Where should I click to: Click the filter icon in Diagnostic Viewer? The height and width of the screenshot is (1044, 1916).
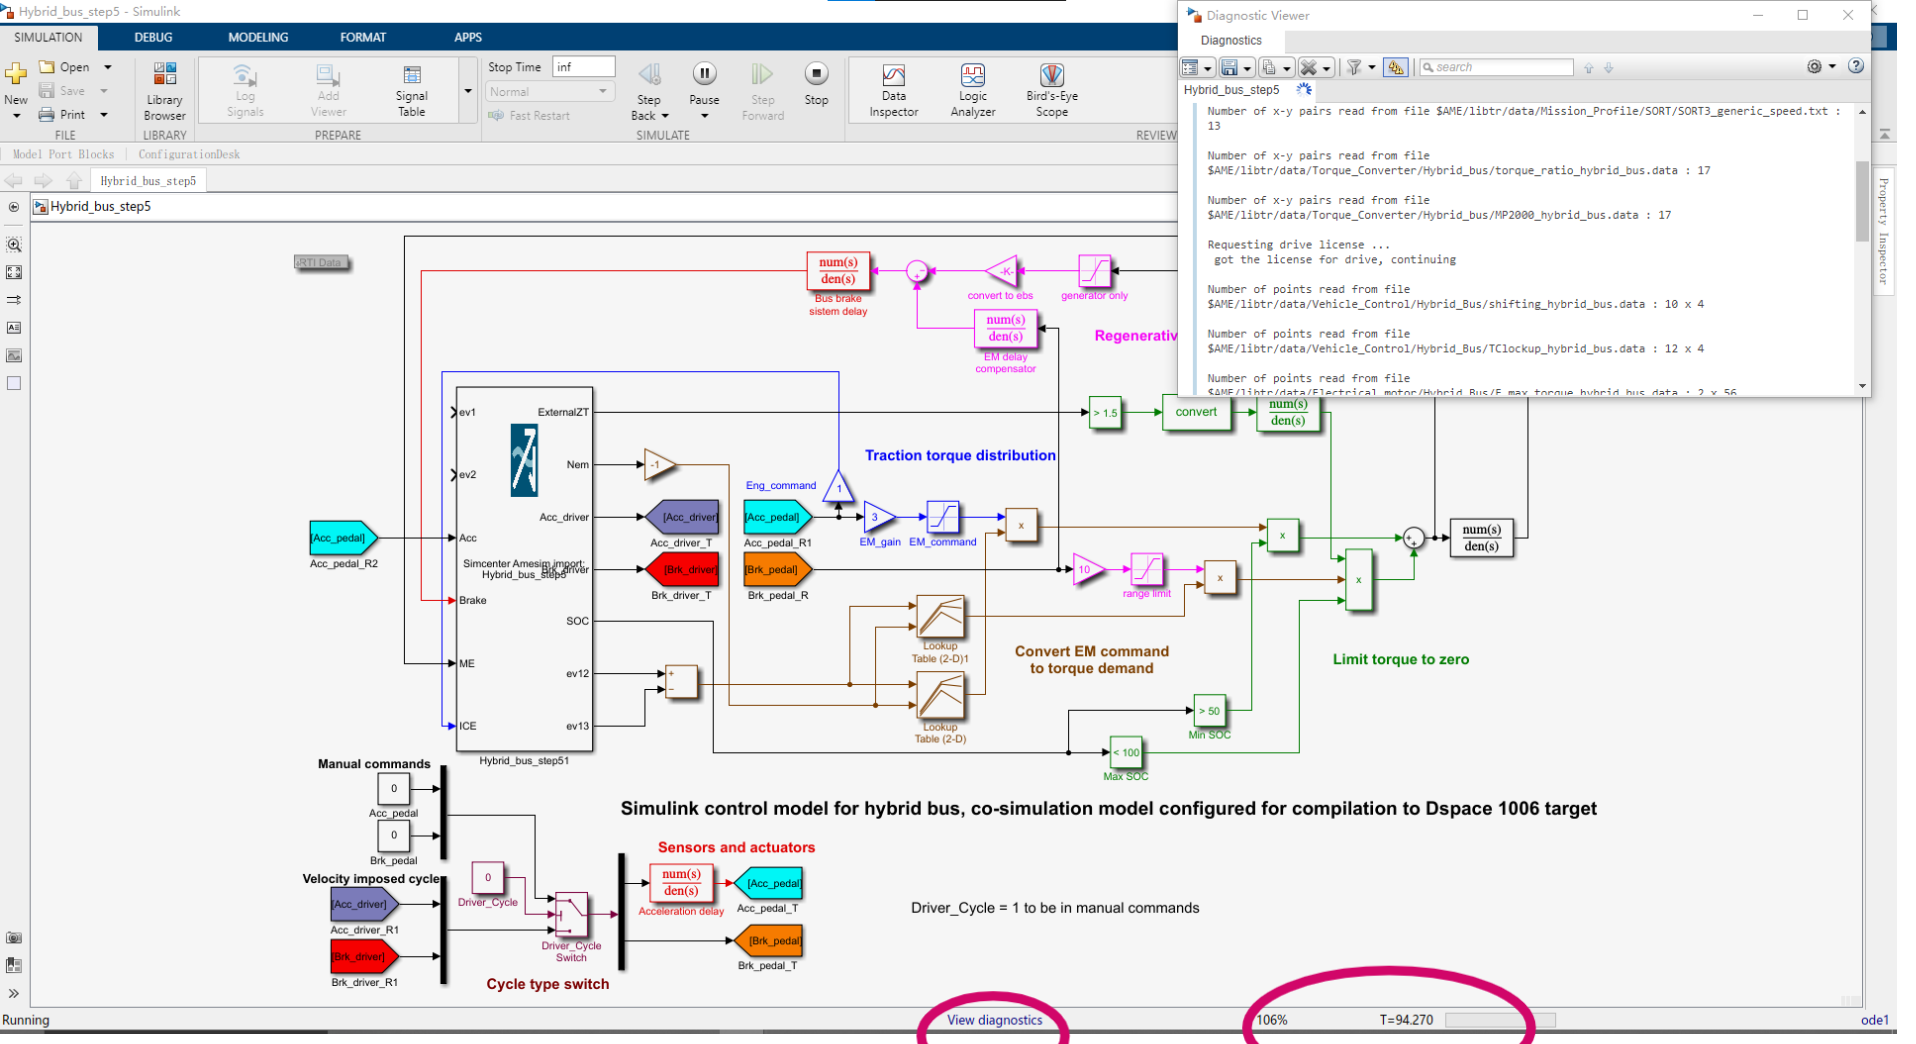[x=1354, y=67]
